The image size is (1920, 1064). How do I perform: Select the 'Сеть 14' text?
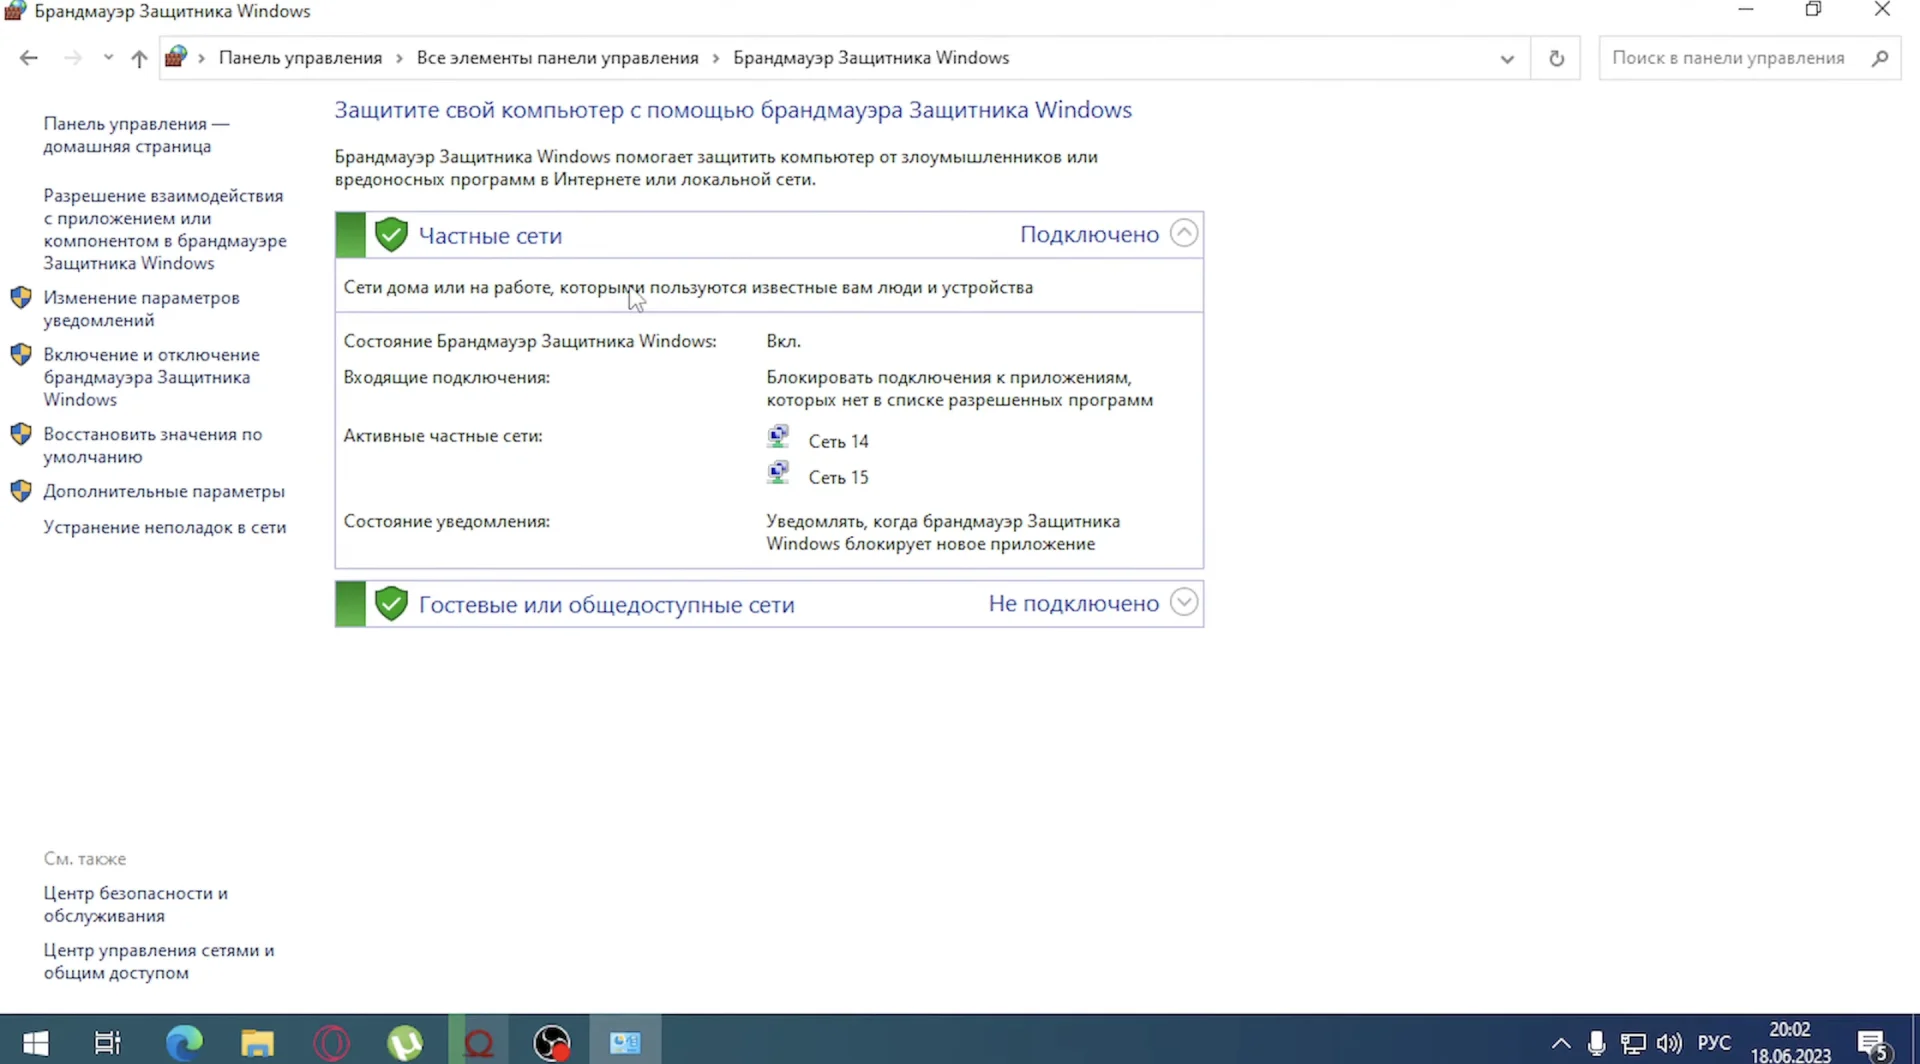click(x=838, y=441)
